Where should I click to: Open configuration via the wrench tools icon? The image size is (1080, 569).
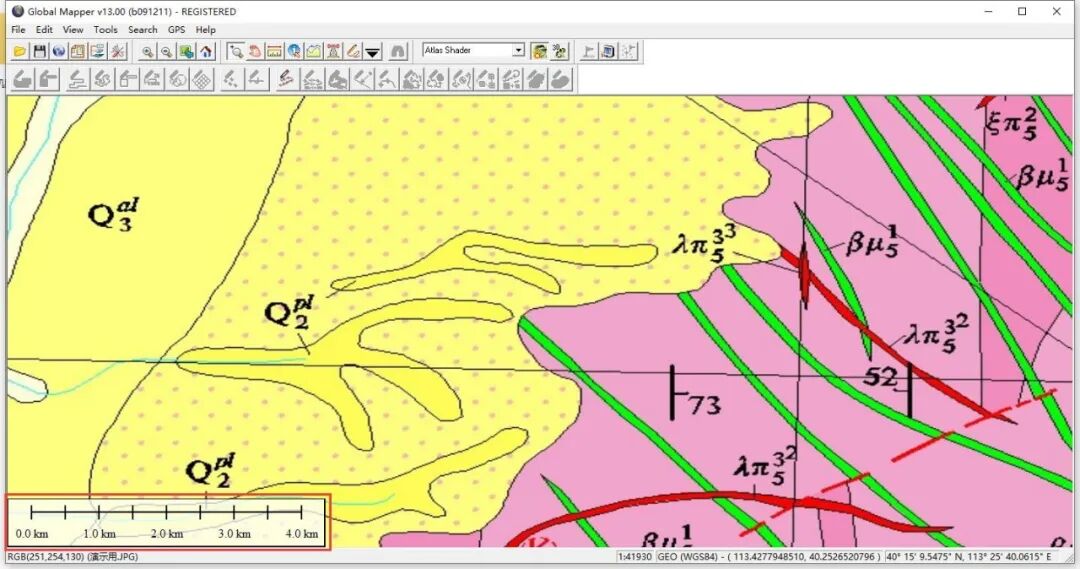tap(118, 51)
